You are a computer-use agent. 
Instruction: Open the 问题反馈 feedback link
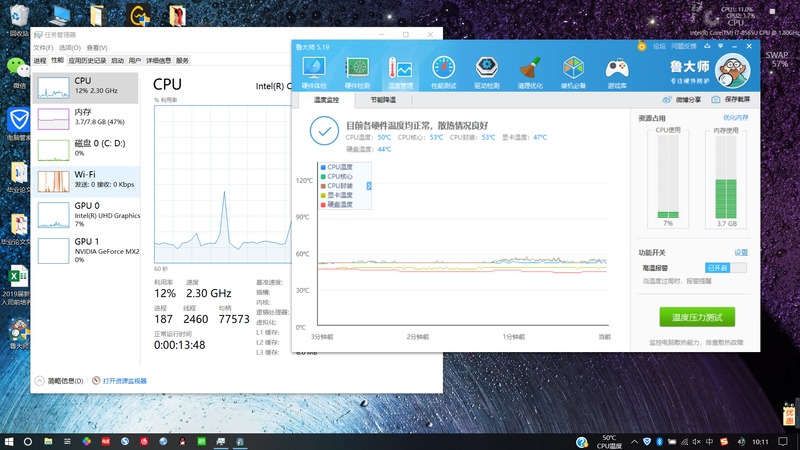(684, 46)
